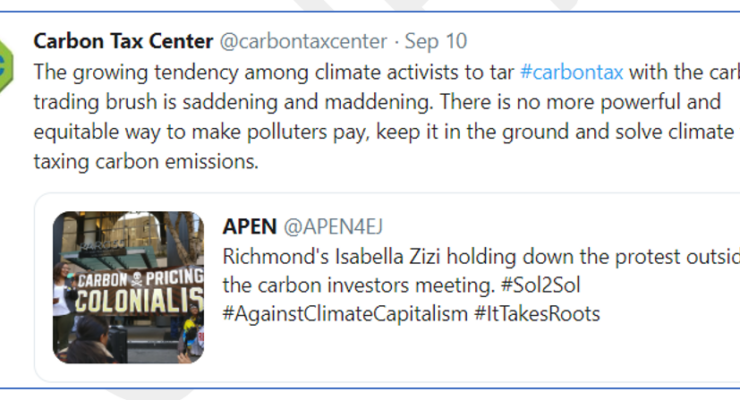Open the Sep 10 tweet timestamp
Image resolution: width=740 pixels, height=400 pixels.
tap(436, 42)
